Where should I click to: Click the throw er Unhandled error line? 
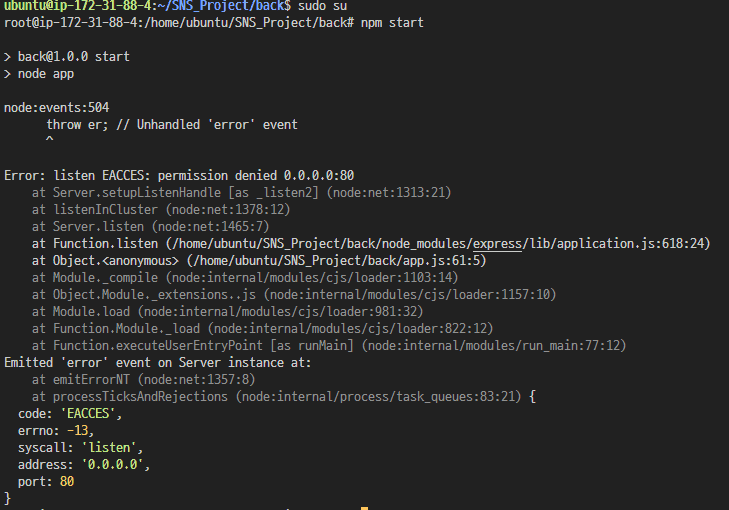pyautogui.click(x=172, y=125)
